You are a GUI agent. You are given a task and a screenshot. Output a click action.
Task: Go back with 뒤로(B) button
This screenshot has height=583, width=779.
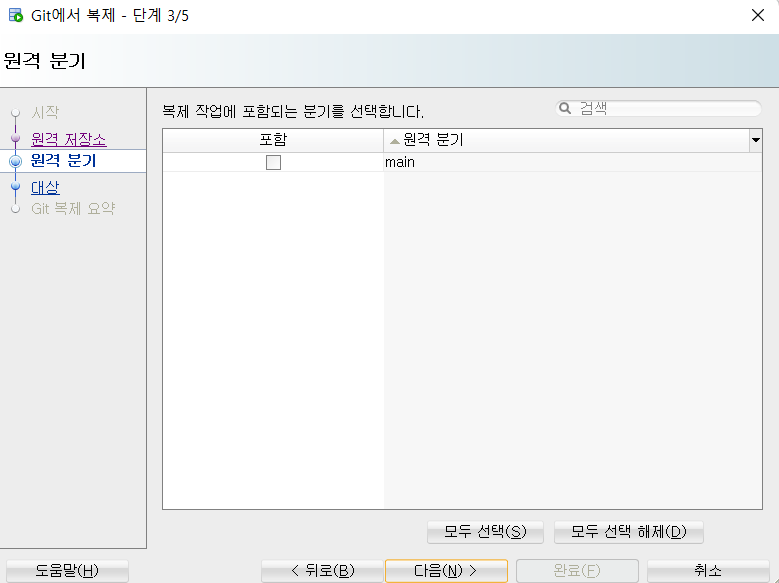click(x=322, y=571)
